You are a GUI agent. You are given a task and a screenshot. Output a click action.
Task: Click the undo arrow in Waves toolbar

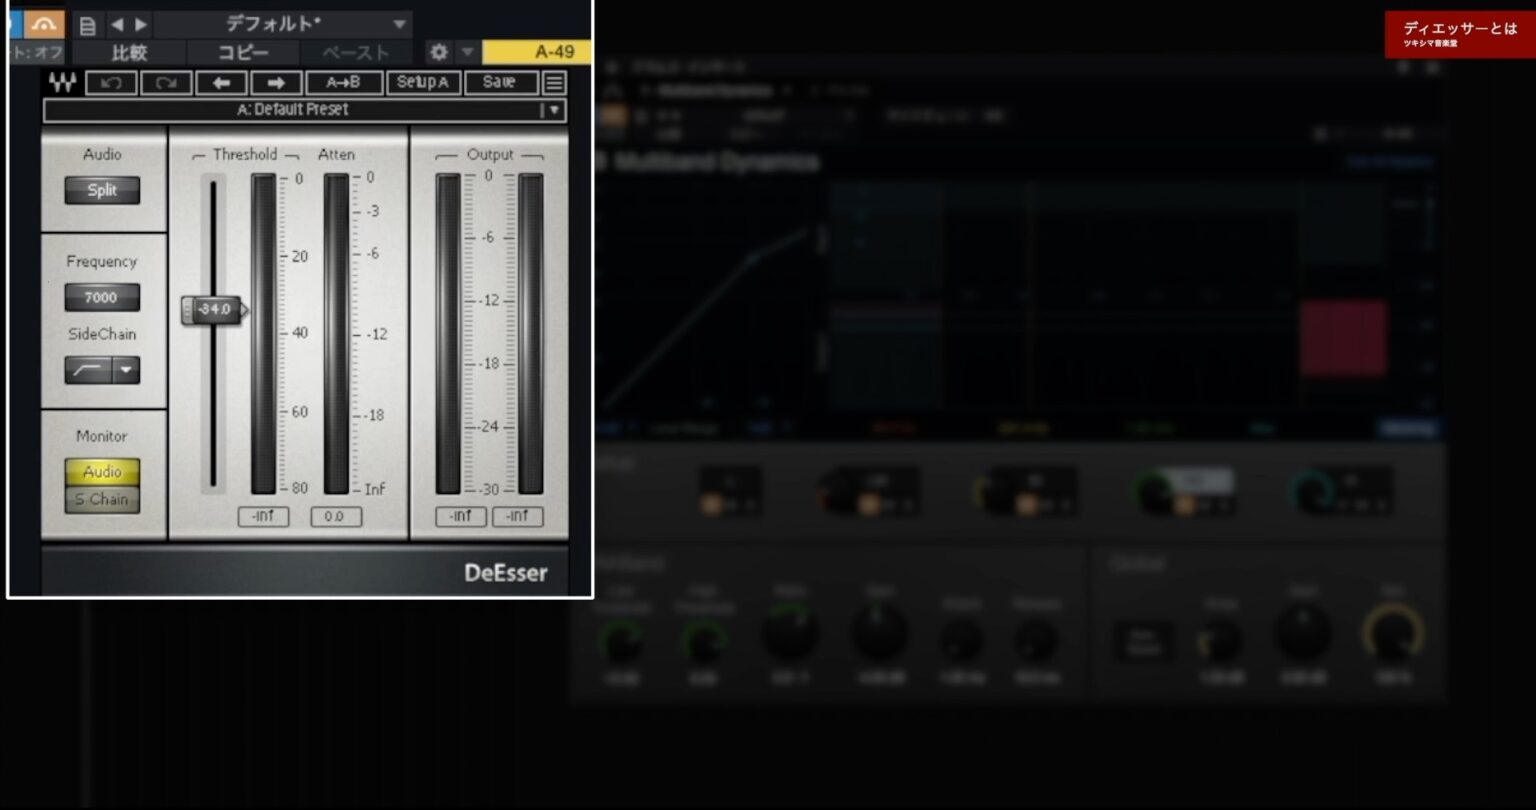[111, 82]
